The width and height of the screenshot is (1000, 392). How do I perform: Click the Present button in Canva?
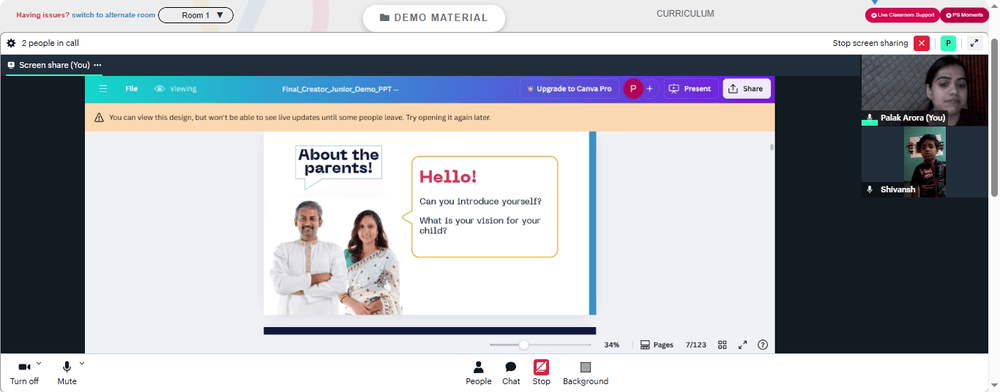pos(691,89)
